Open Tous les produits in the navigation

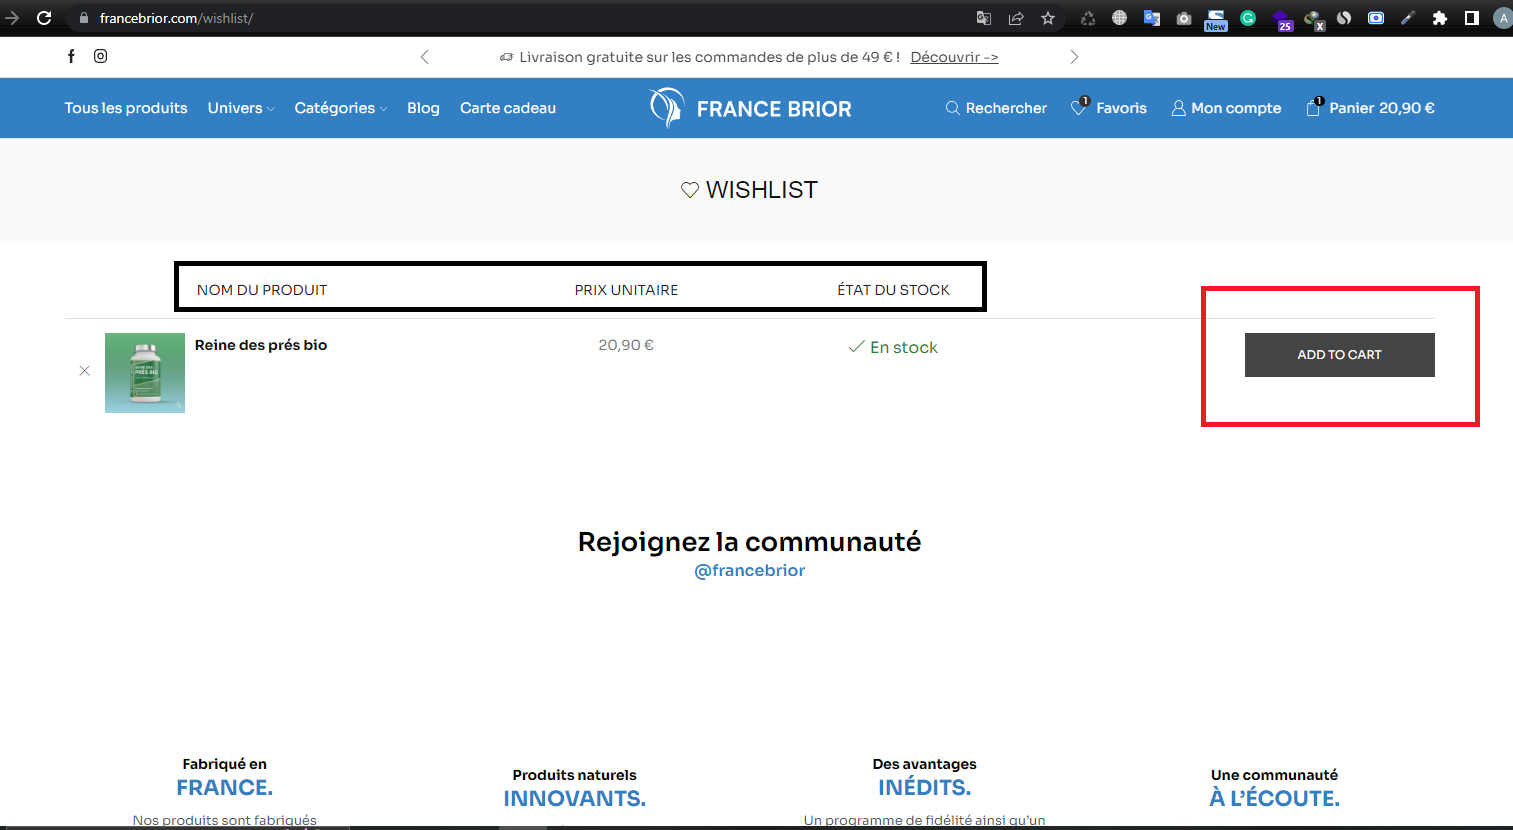(x=126, y=108)
